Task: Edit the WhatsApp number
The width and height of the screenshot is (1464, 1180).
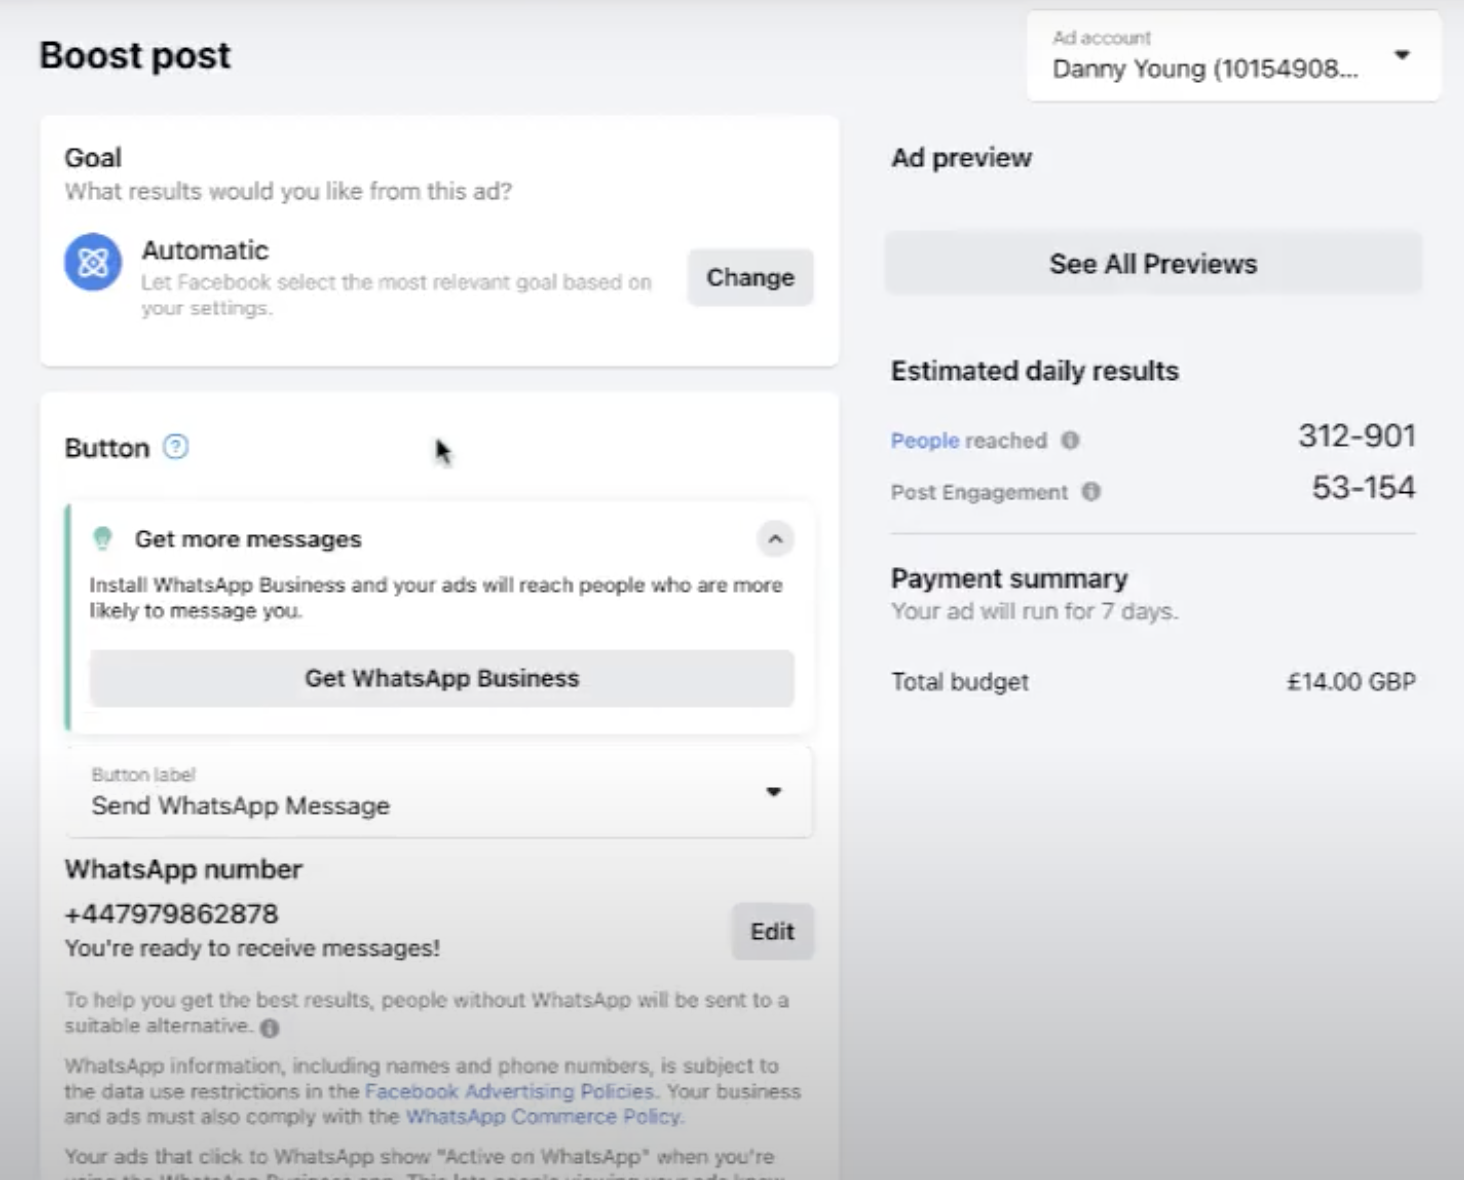Action: tap(772, 931)
